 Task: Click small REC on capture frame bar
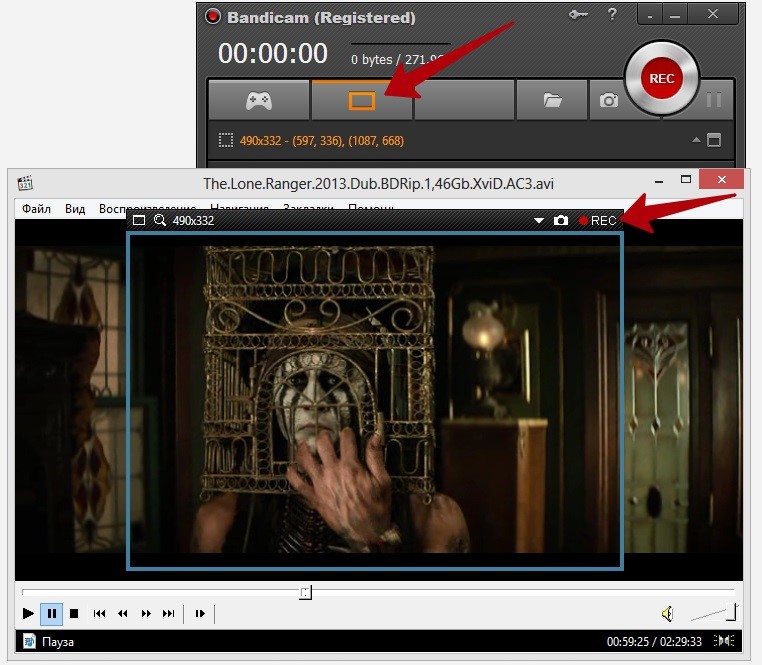tap(597, 221)
